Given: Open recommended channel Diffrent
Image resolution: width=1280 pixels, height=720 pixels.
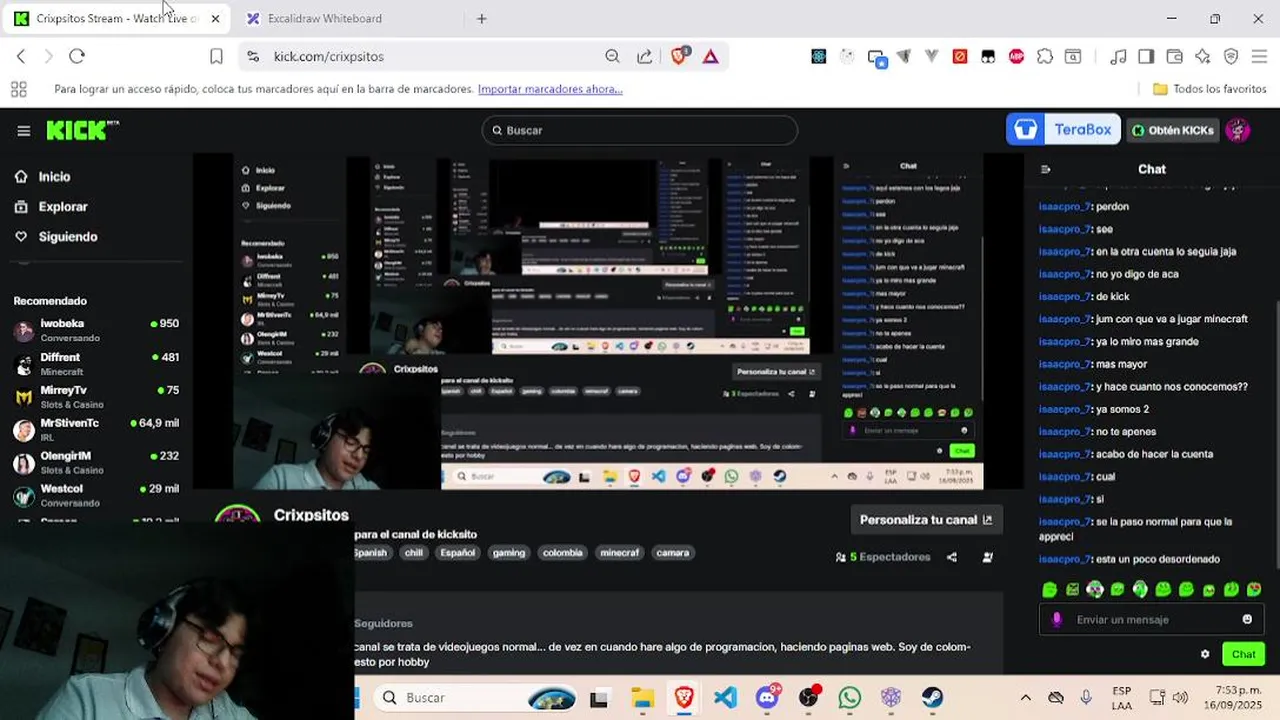Looking at the screenshot, I should [96, 363].
